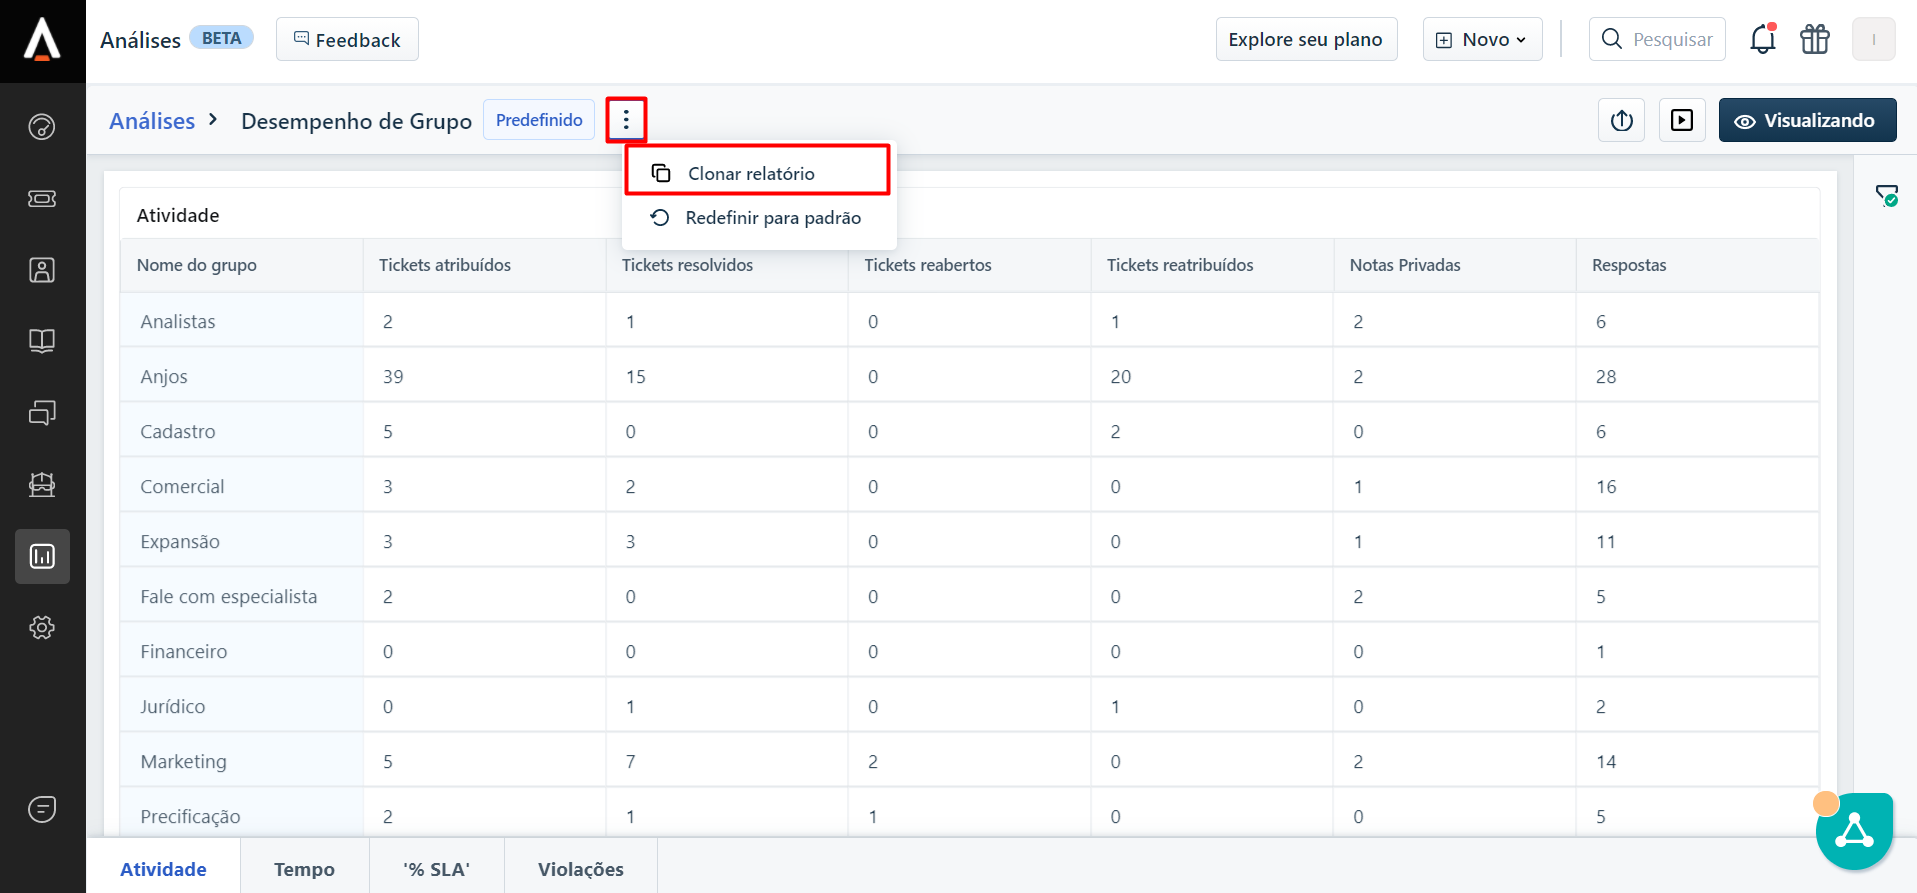This screenshot has height=893, width=1917.
Task: Click the Feedback button
Action: 347,40
